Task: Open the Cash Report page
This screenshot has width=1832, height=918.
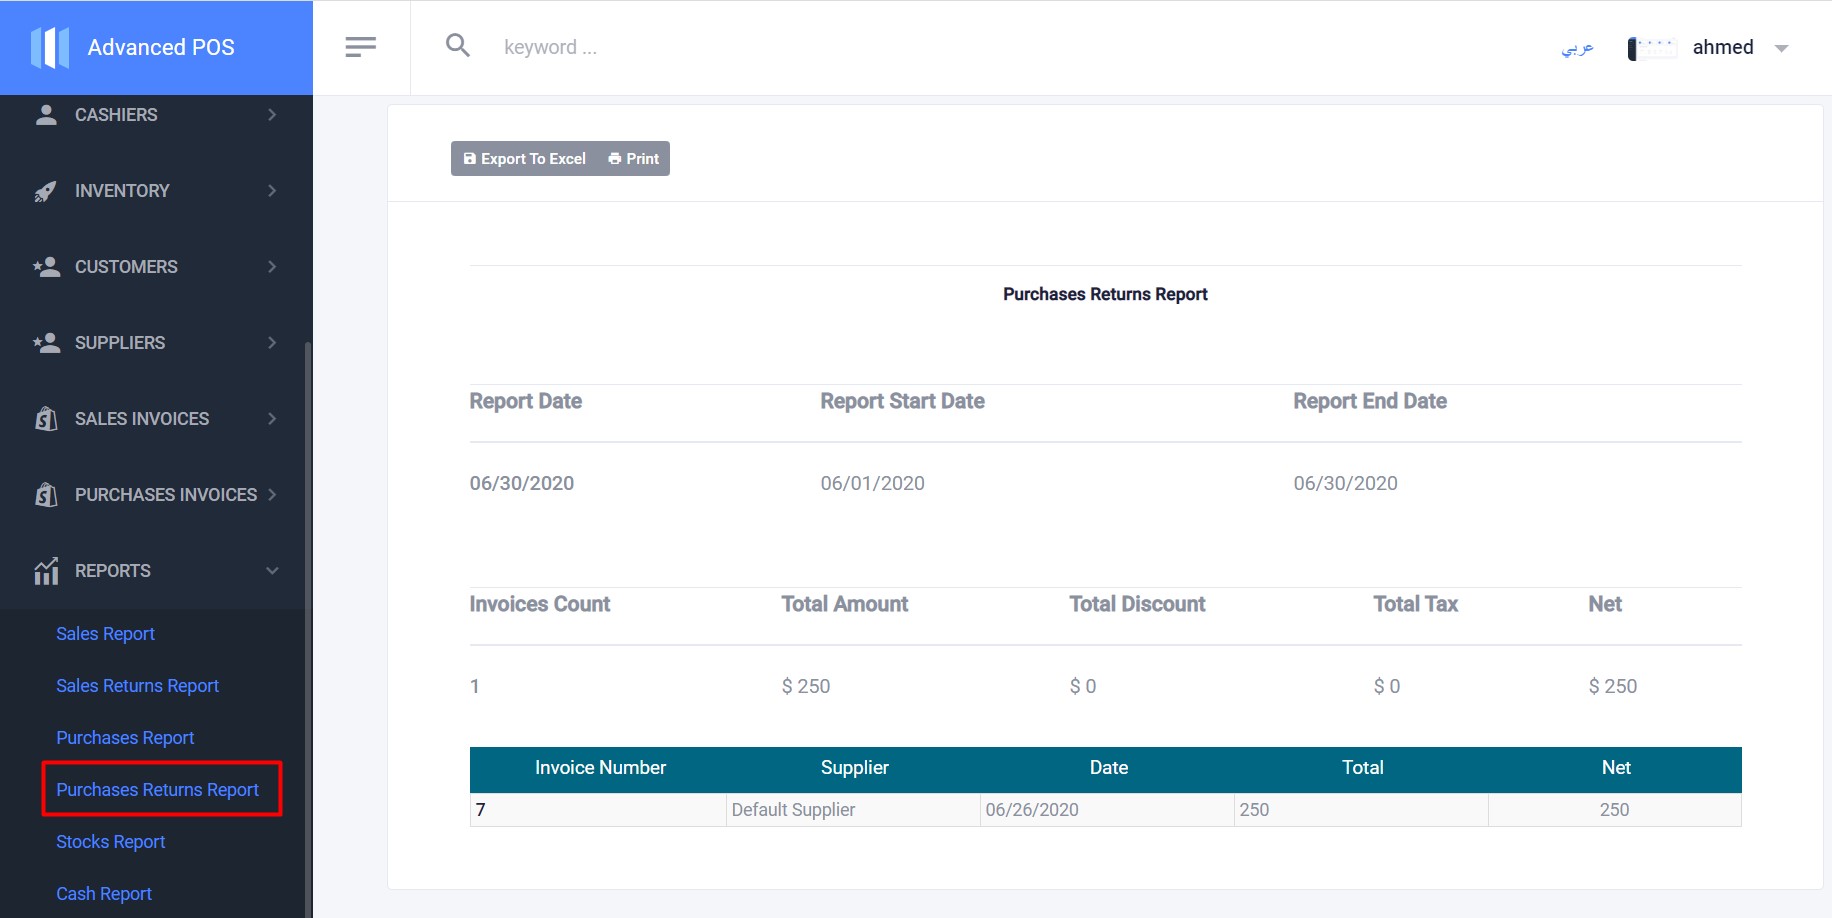Action: 104,894
